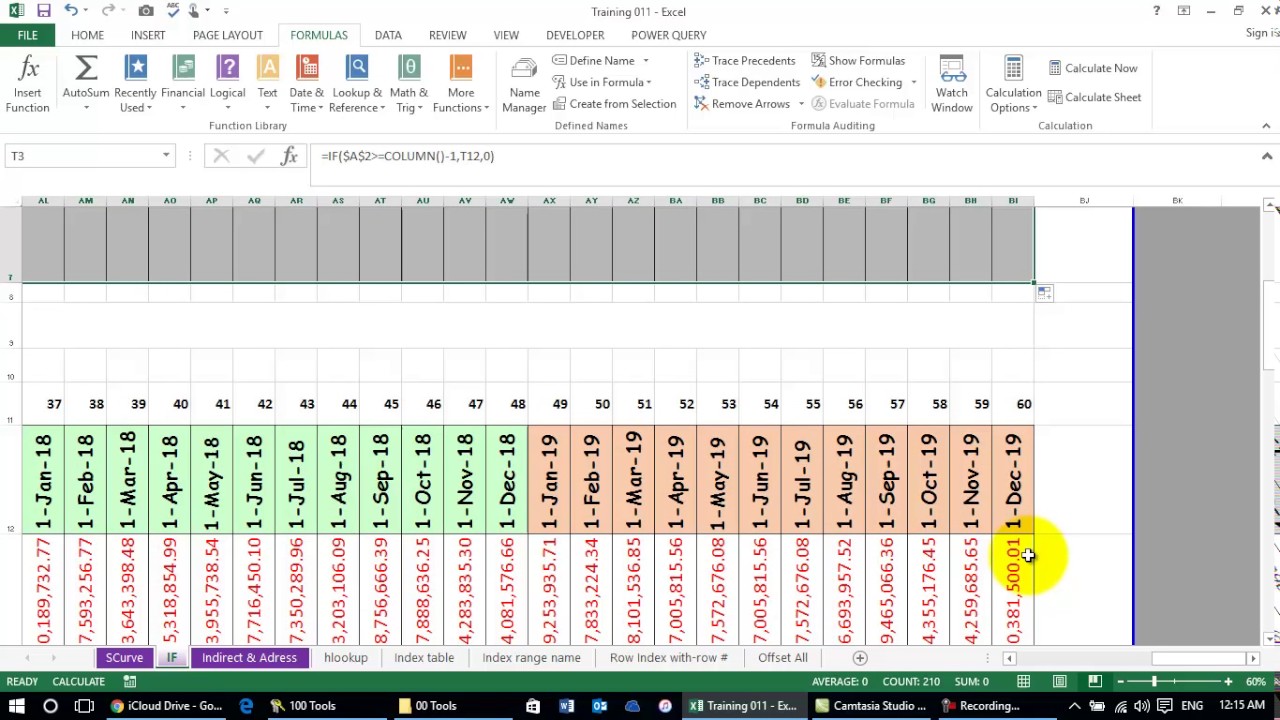This screenshot has height=720, width=1280.
Task: Open Help question mark
Action: coord(1156,11)
